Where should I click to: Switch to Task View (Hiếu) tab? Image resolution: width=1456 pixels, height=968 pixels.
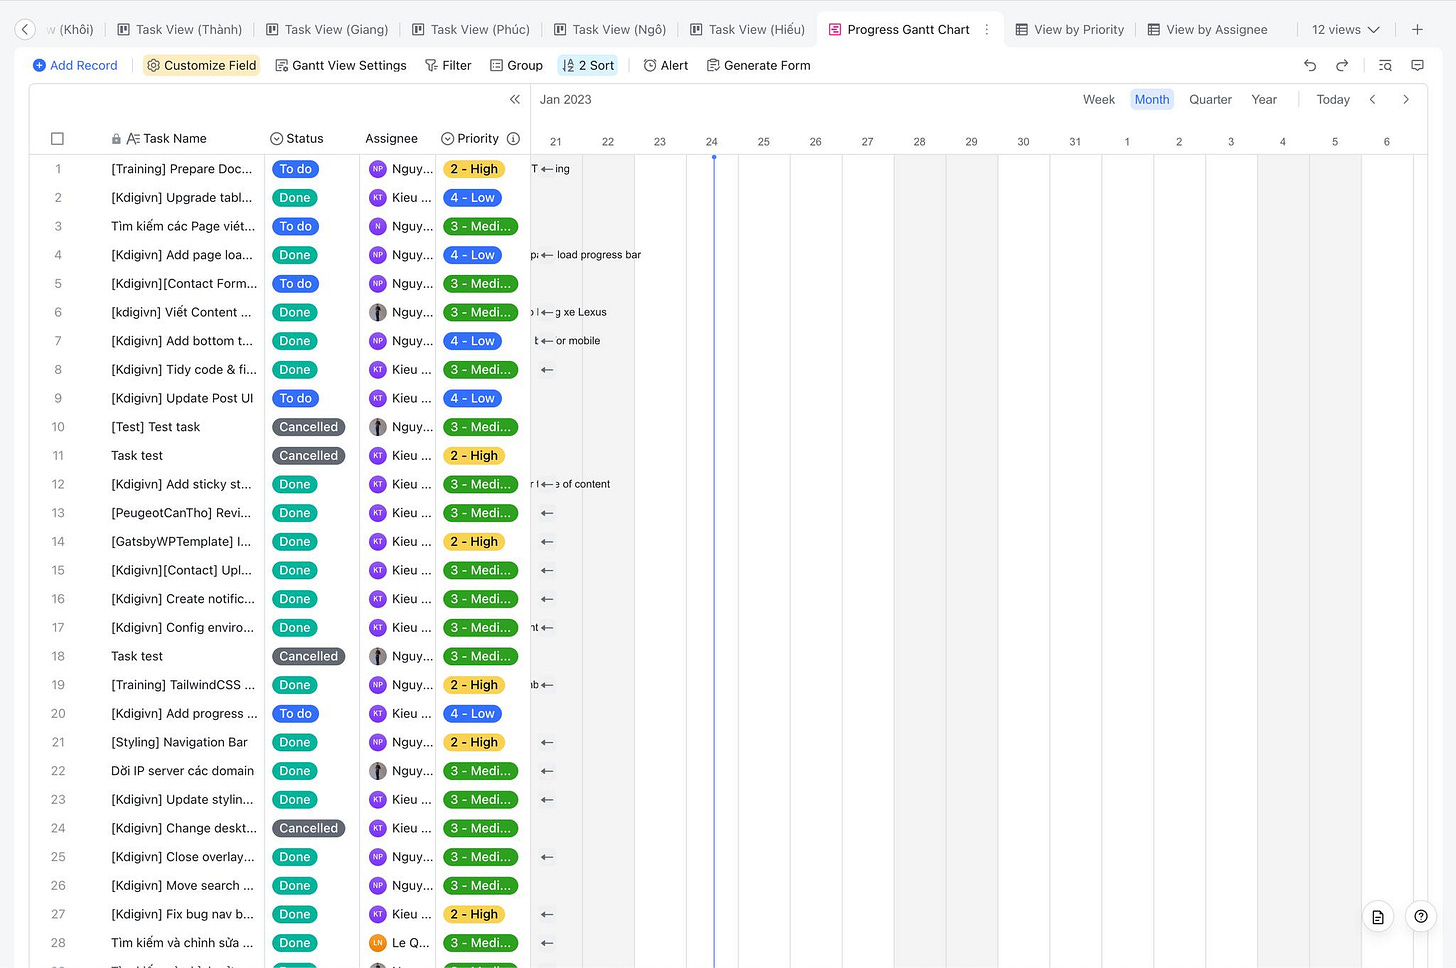click(x=748, y=30)
